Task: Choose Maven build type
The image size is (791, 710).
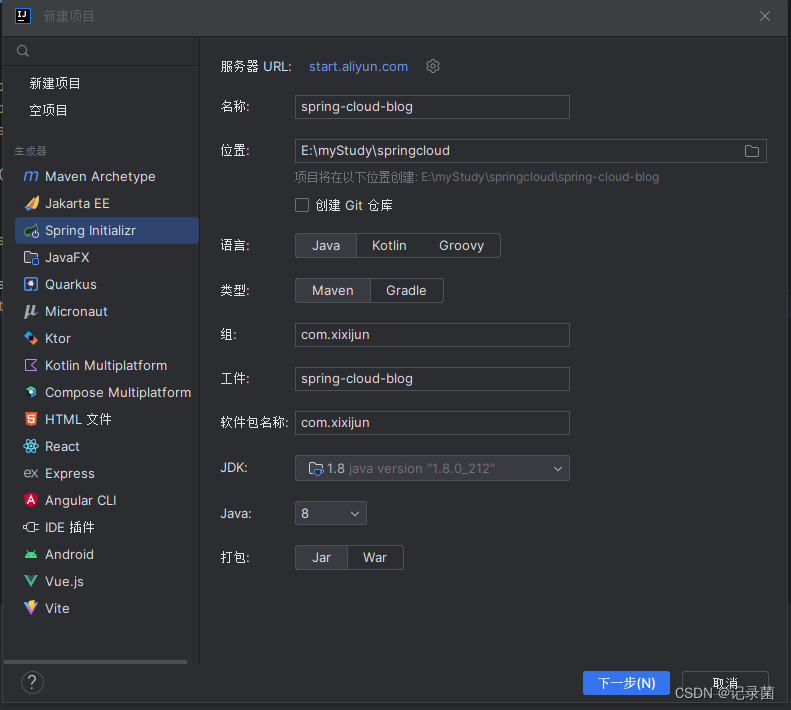Action: 333,291
